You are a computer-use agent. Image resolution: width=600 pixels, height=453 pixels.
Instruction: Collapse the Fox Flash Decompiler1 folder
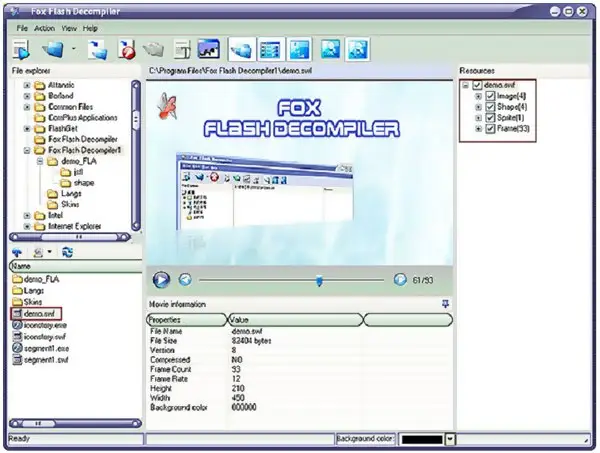pyautogui.click(x=27, y=150)
